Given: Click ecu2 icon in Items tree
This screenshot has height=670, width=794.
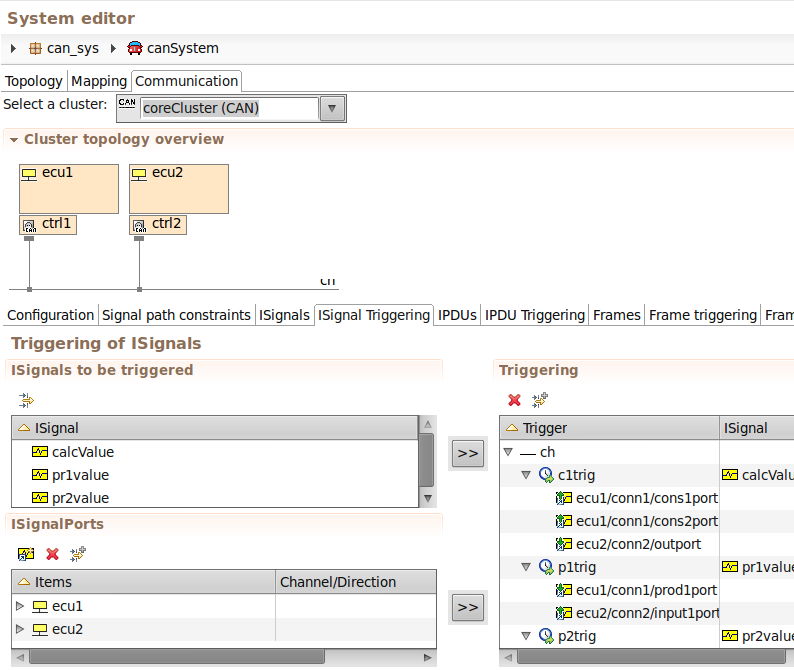Looking at the screenshot, I should click(39, 629).
